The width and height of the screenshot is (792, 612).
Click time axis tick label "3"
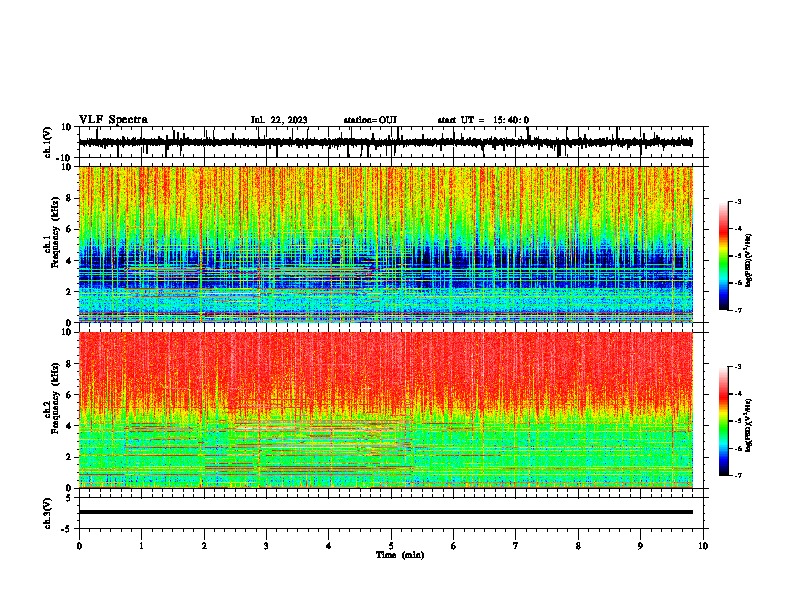pos(266,546)
